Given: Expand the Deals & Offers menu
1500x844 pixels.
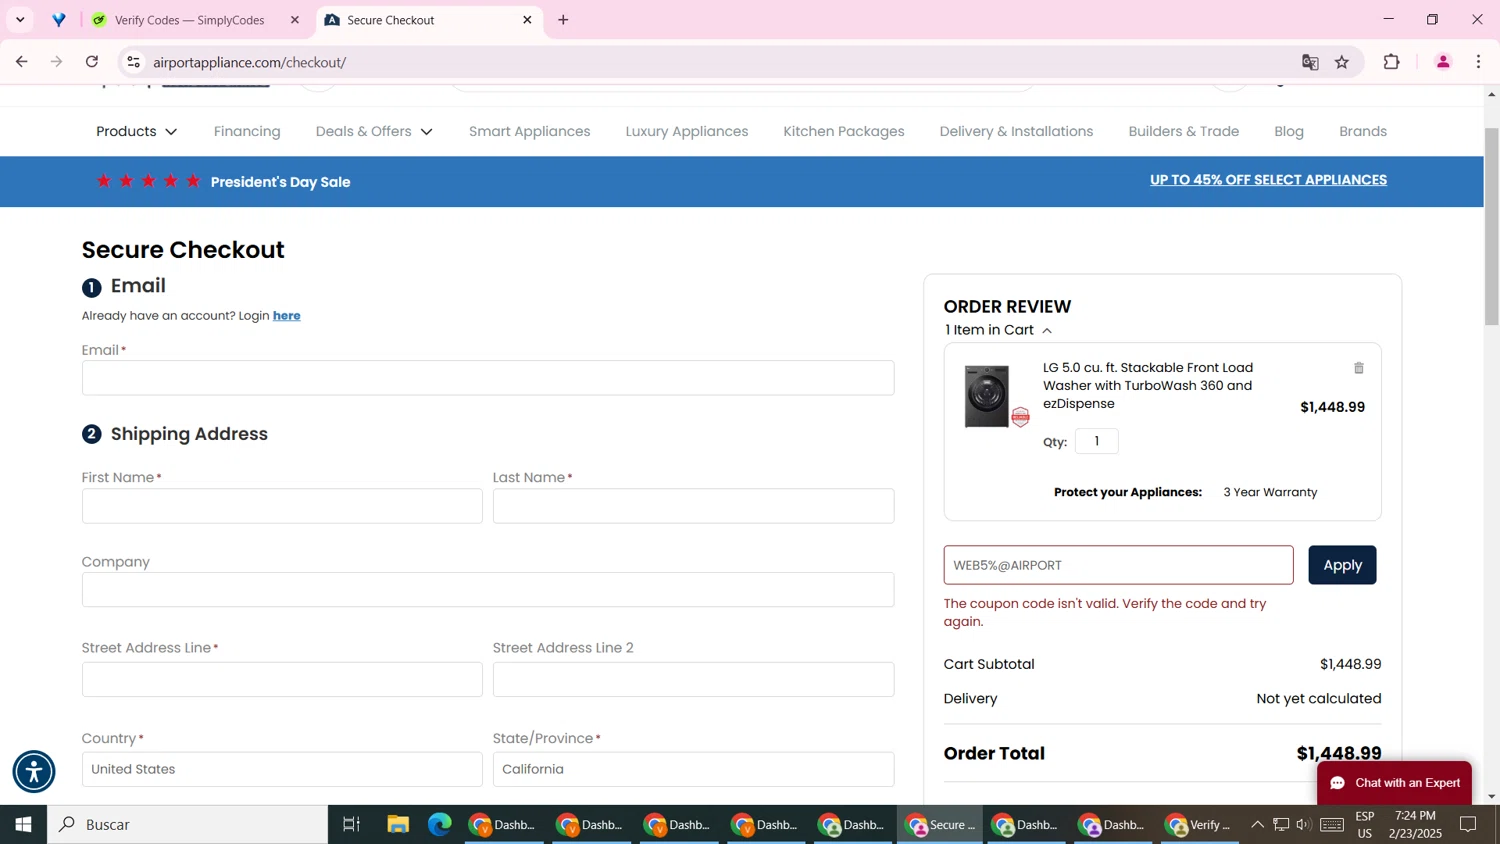Looking at the screenshot, I should click(x=374, y=132).
